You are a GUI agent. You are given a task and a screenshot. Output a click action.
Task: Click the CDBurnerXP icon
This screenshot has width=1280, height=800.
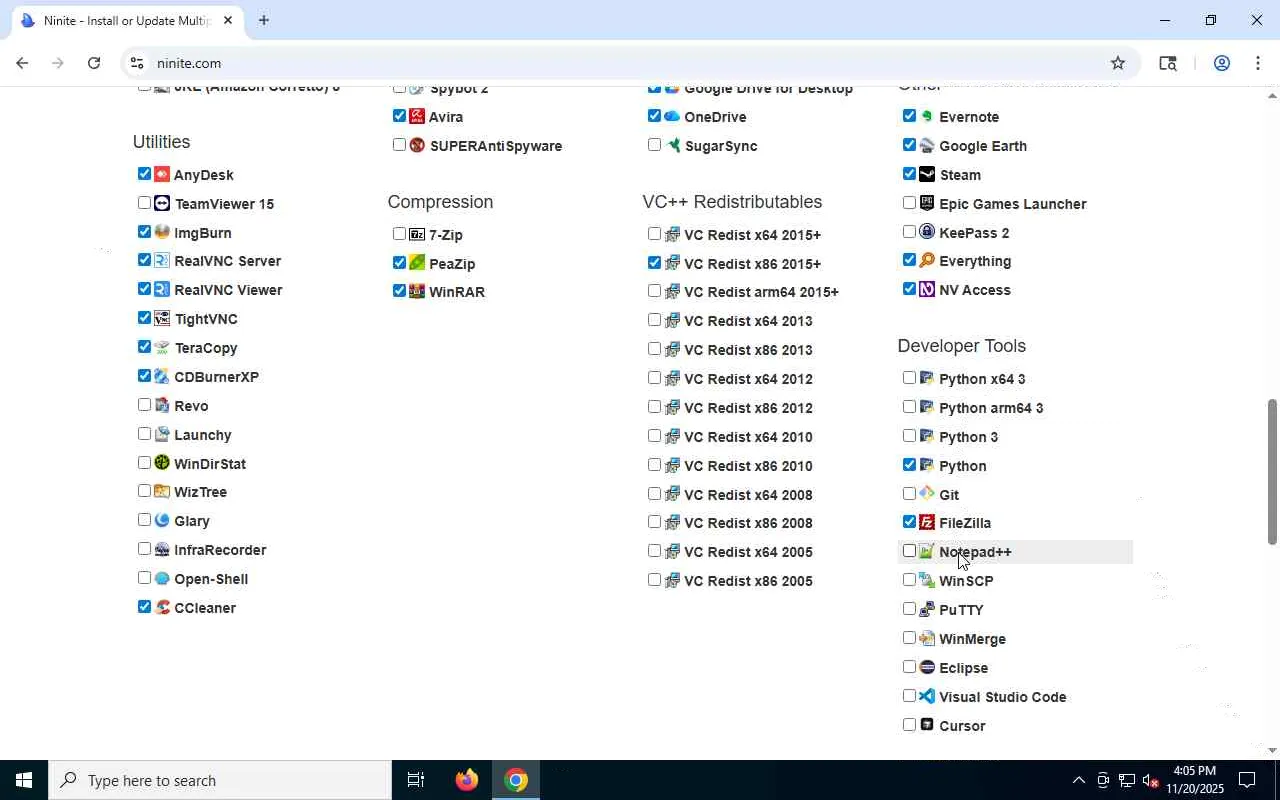coord(162,376)
